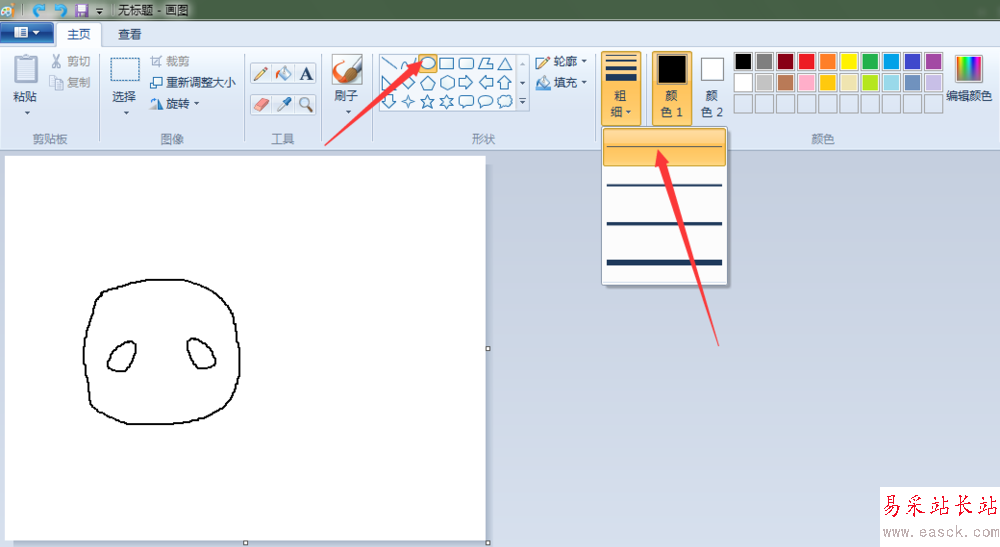Pick the purple color swatch
Viewport: 1000px width, 547px height.
pyautogui.click(x=933, y=61)
